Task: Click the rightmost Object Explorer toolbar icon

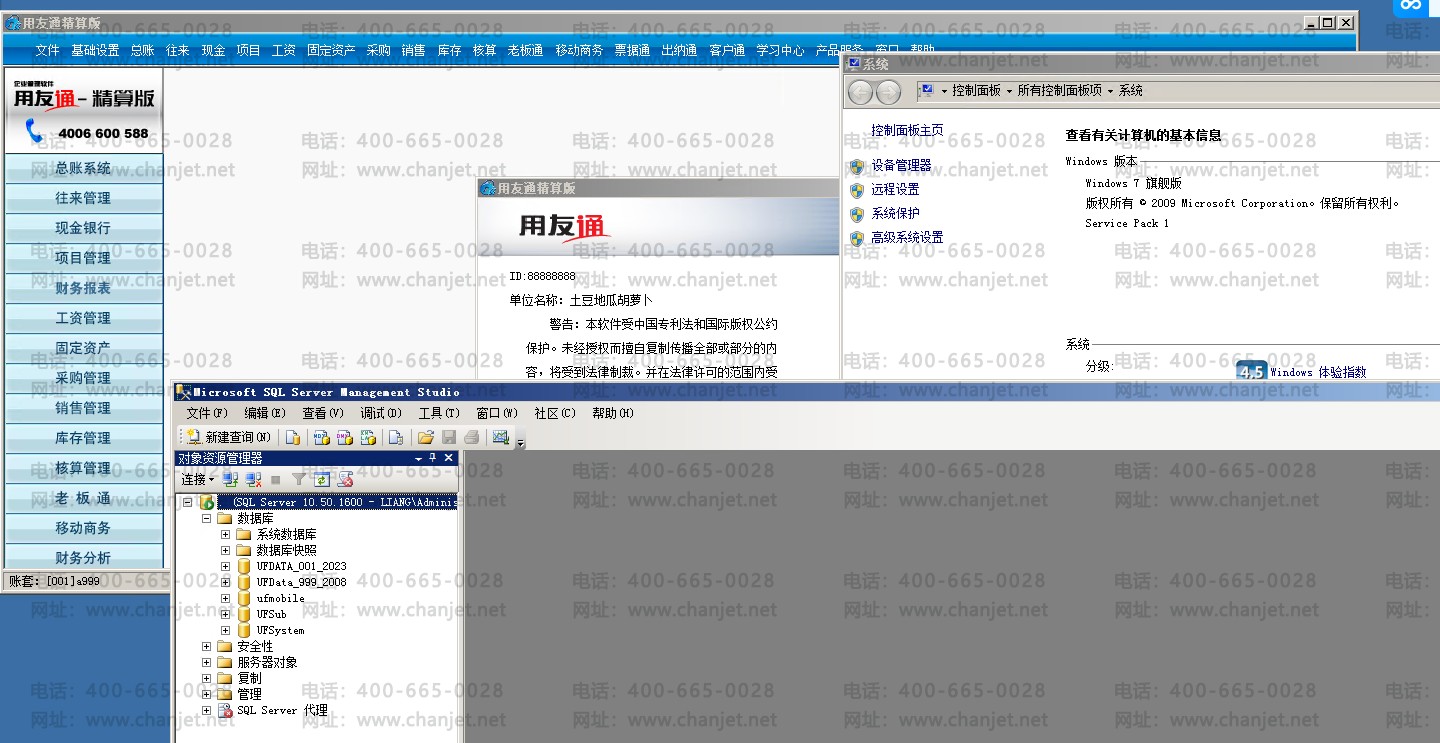Action: pyautogui.click(x=345, y=480)
